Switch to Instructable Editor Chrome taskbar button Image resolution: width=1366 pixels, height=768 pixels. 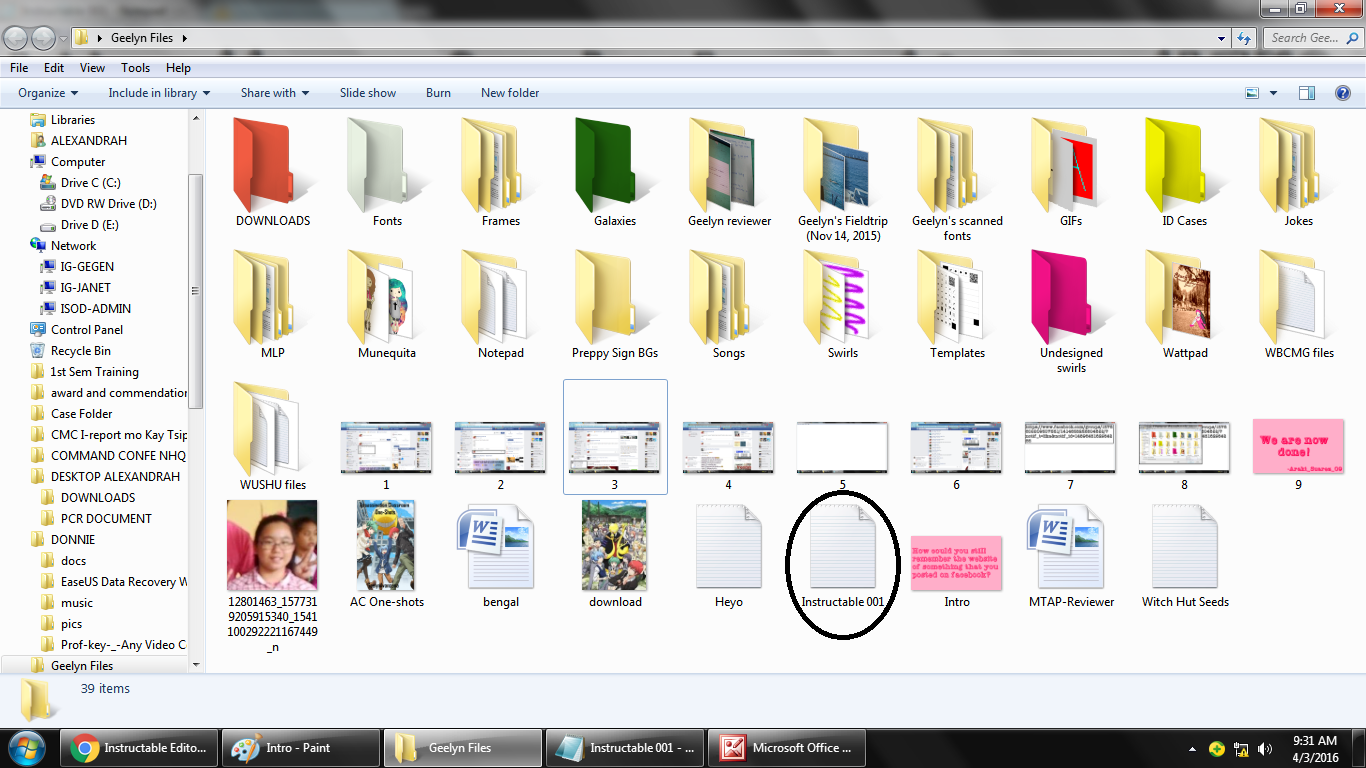(x=139, y=748)
